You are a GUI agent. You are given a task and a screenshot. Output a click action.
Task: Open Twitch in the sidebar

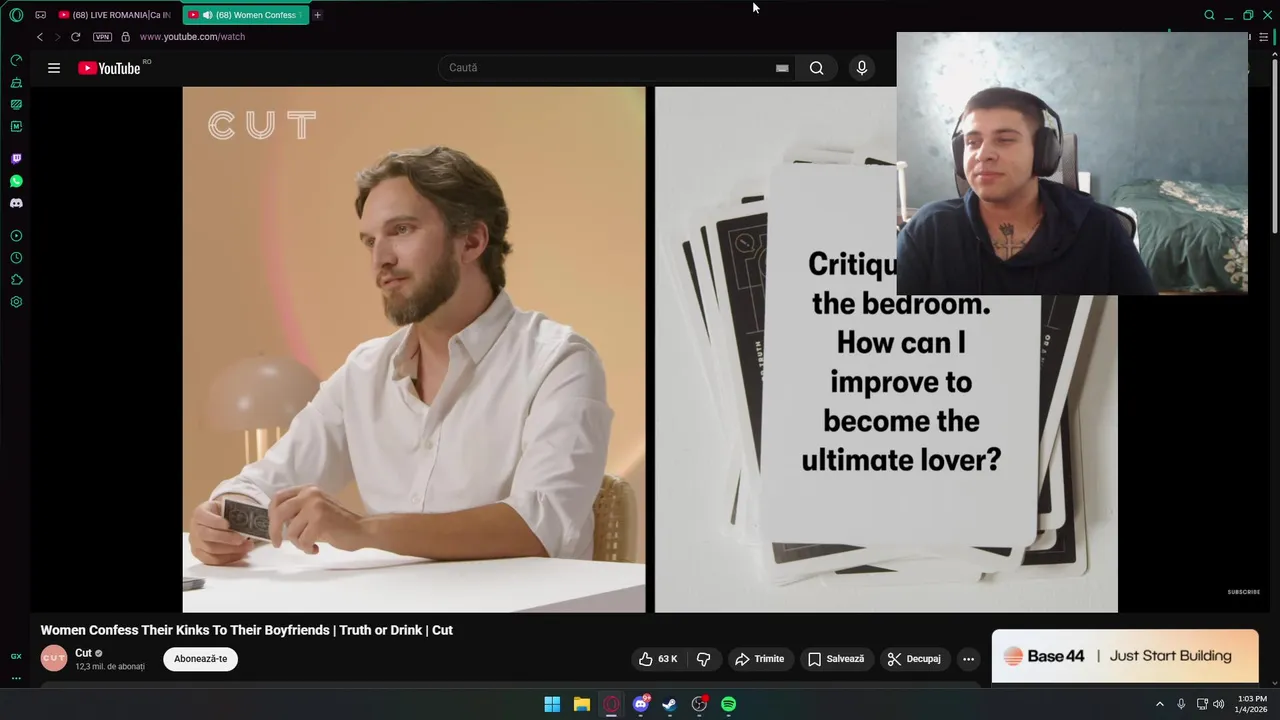tap(16, 159)
